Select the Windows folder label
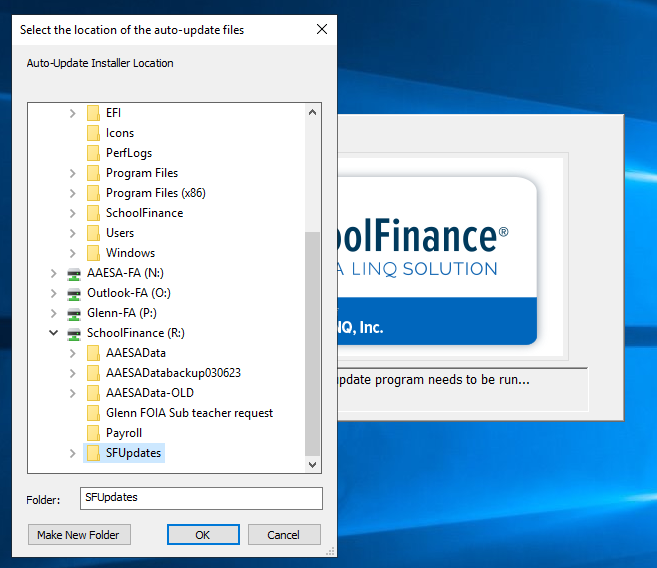This screenshot has width=657, height=568. coord(130,253)
